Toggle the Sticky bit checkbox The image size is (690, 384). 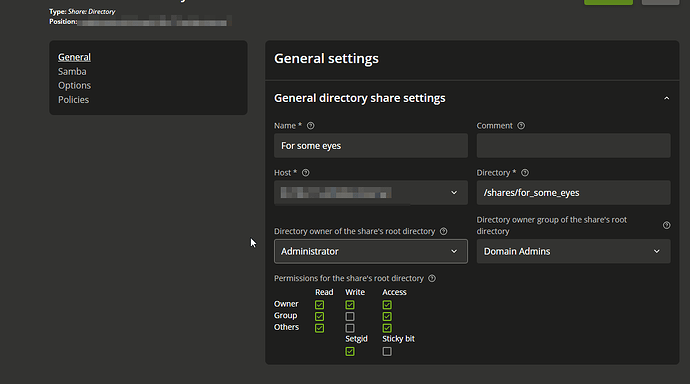387,351
